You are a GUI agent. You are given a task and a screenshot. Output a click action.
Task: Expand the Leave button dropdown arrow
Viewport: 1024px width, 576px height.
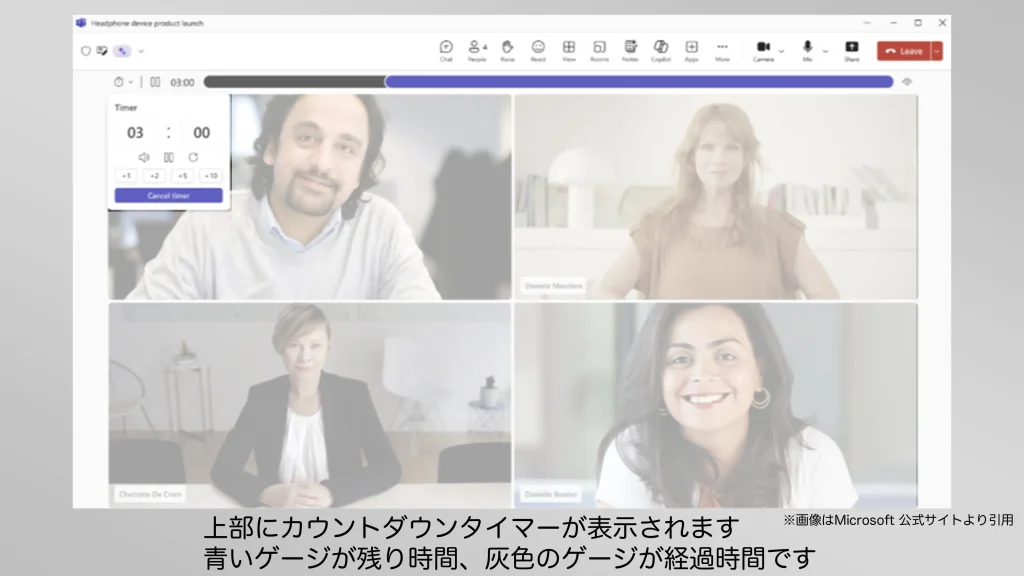click(x=937, y=51)
